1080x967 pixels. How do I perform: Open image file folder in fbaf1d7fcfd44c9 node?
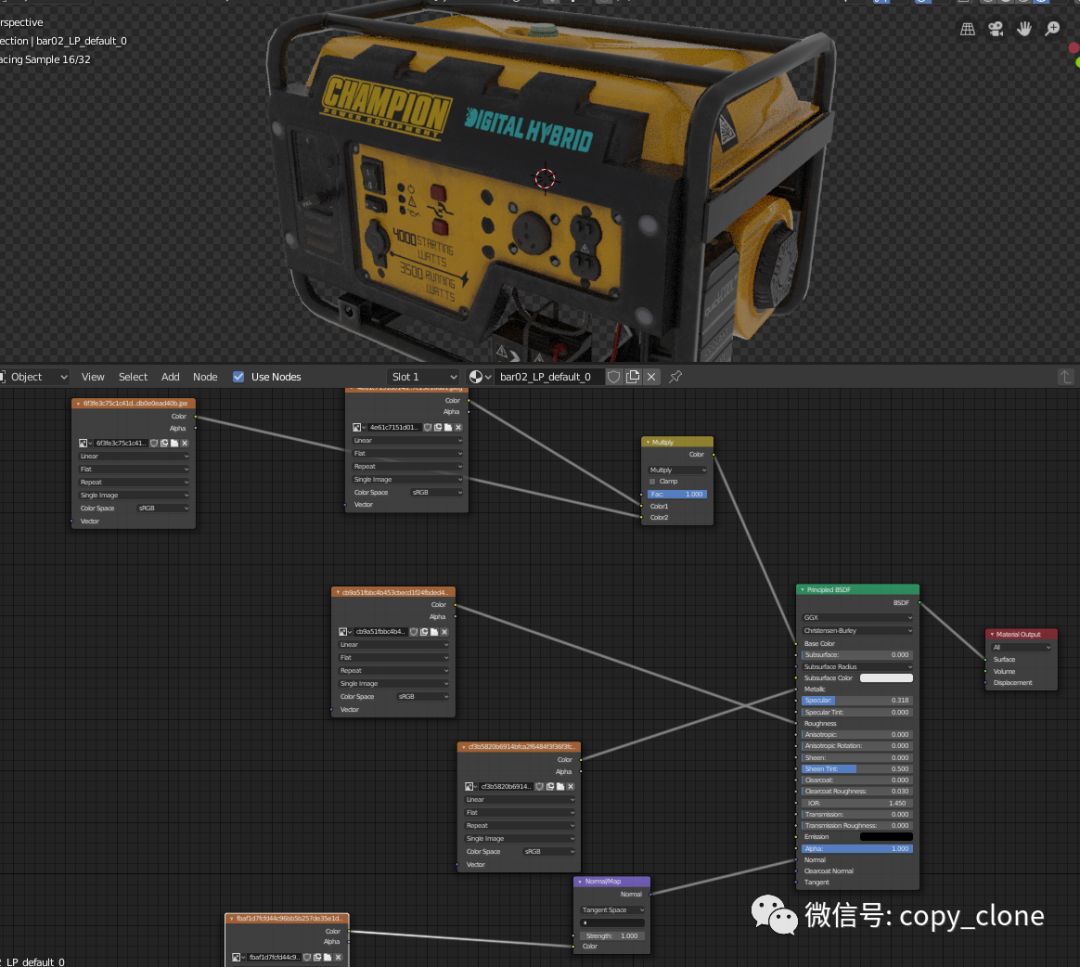click(328, 957)
